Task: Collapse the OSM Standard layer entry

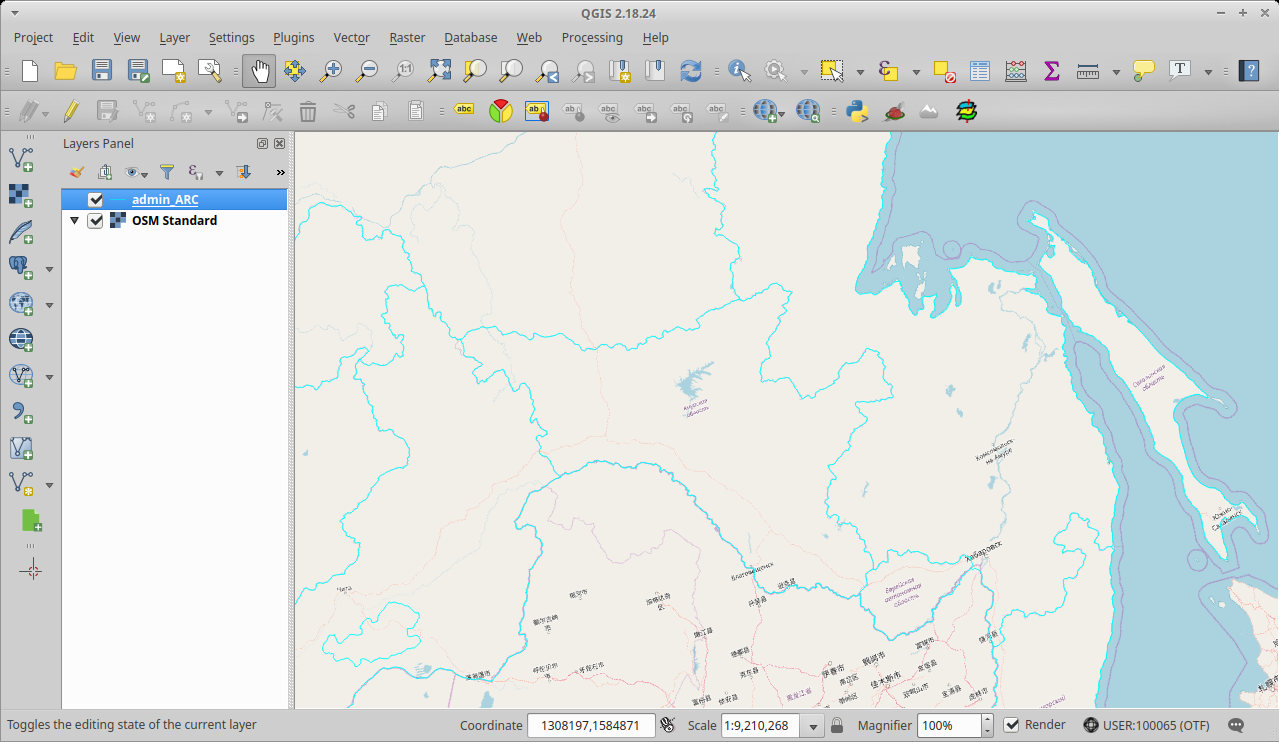Action: pyautogui.click(x=74, y=220)
